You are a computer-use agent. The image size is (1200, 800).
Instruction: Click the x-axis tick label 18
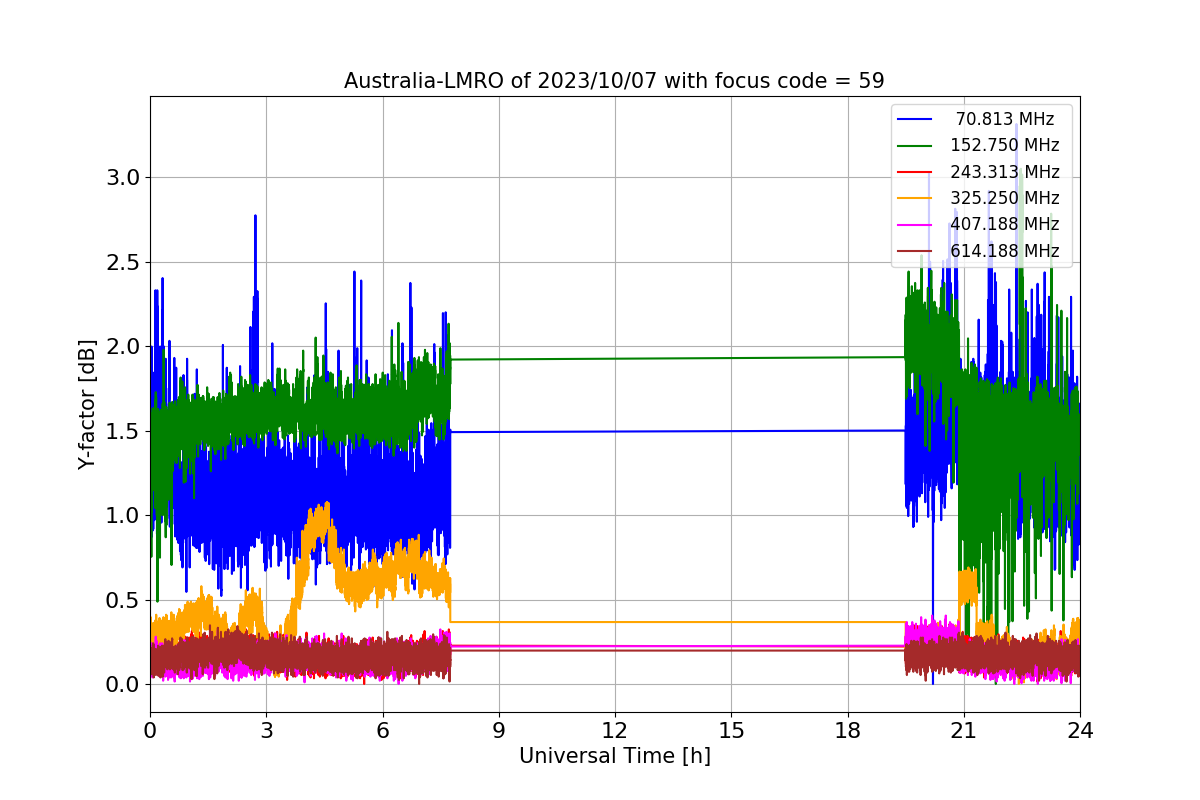(x=847, y=731)
